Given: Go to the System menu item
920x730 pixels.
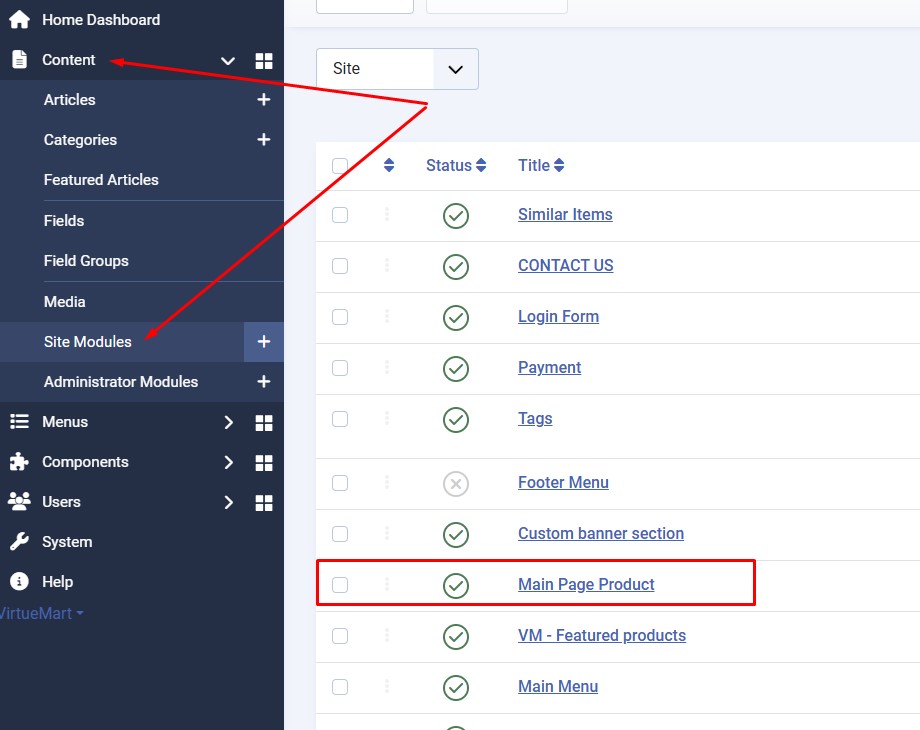Looking at the screenshot, I should point(67,542).
